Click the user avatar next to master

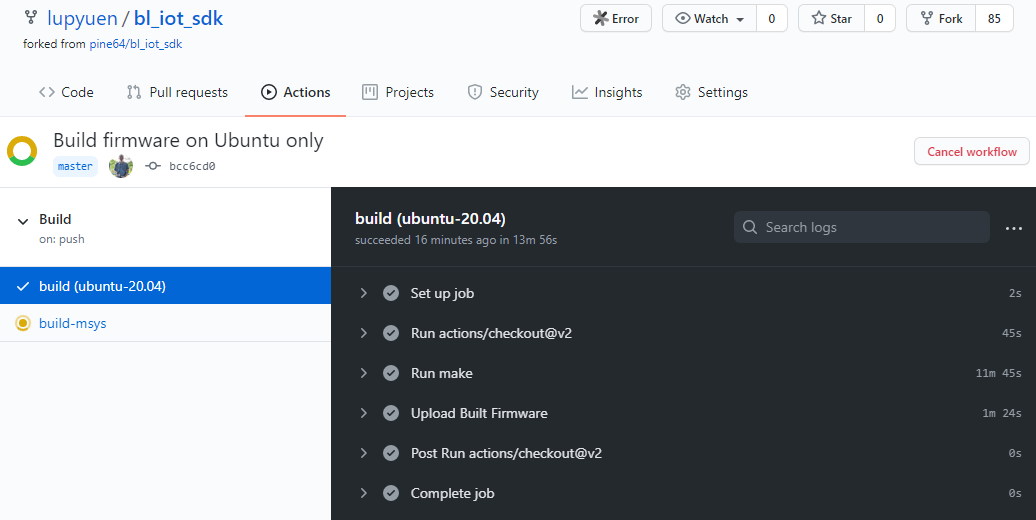pyautogui.click(x=120, y=167)
